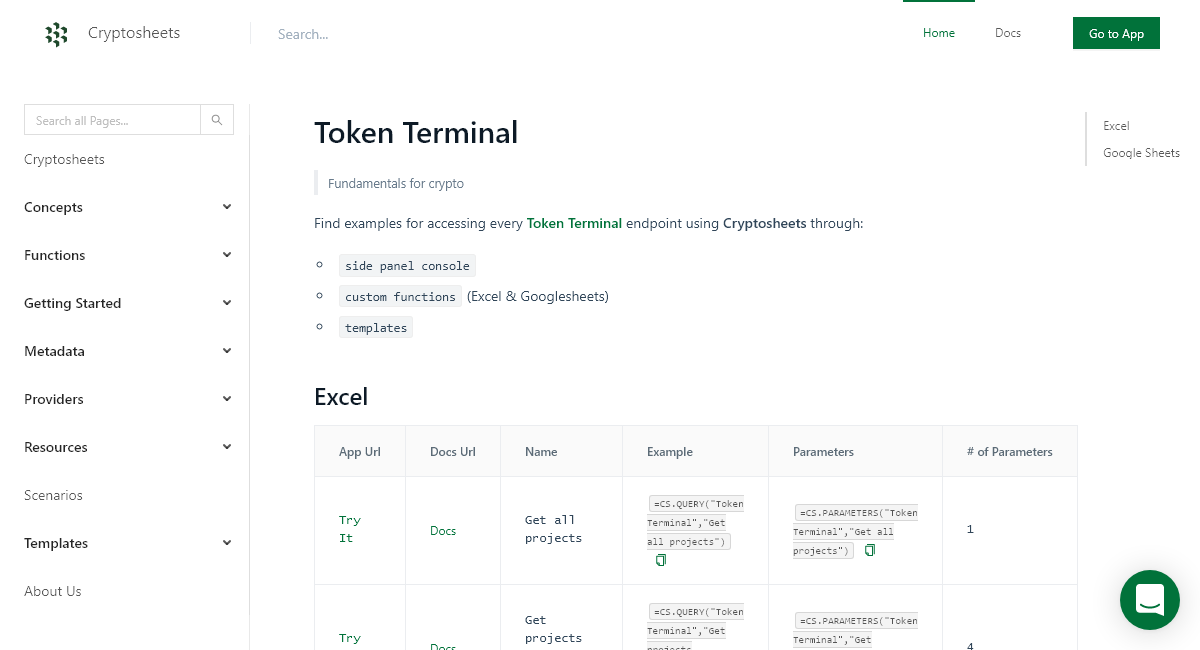Copy the Get all projects Example formula

661,560
